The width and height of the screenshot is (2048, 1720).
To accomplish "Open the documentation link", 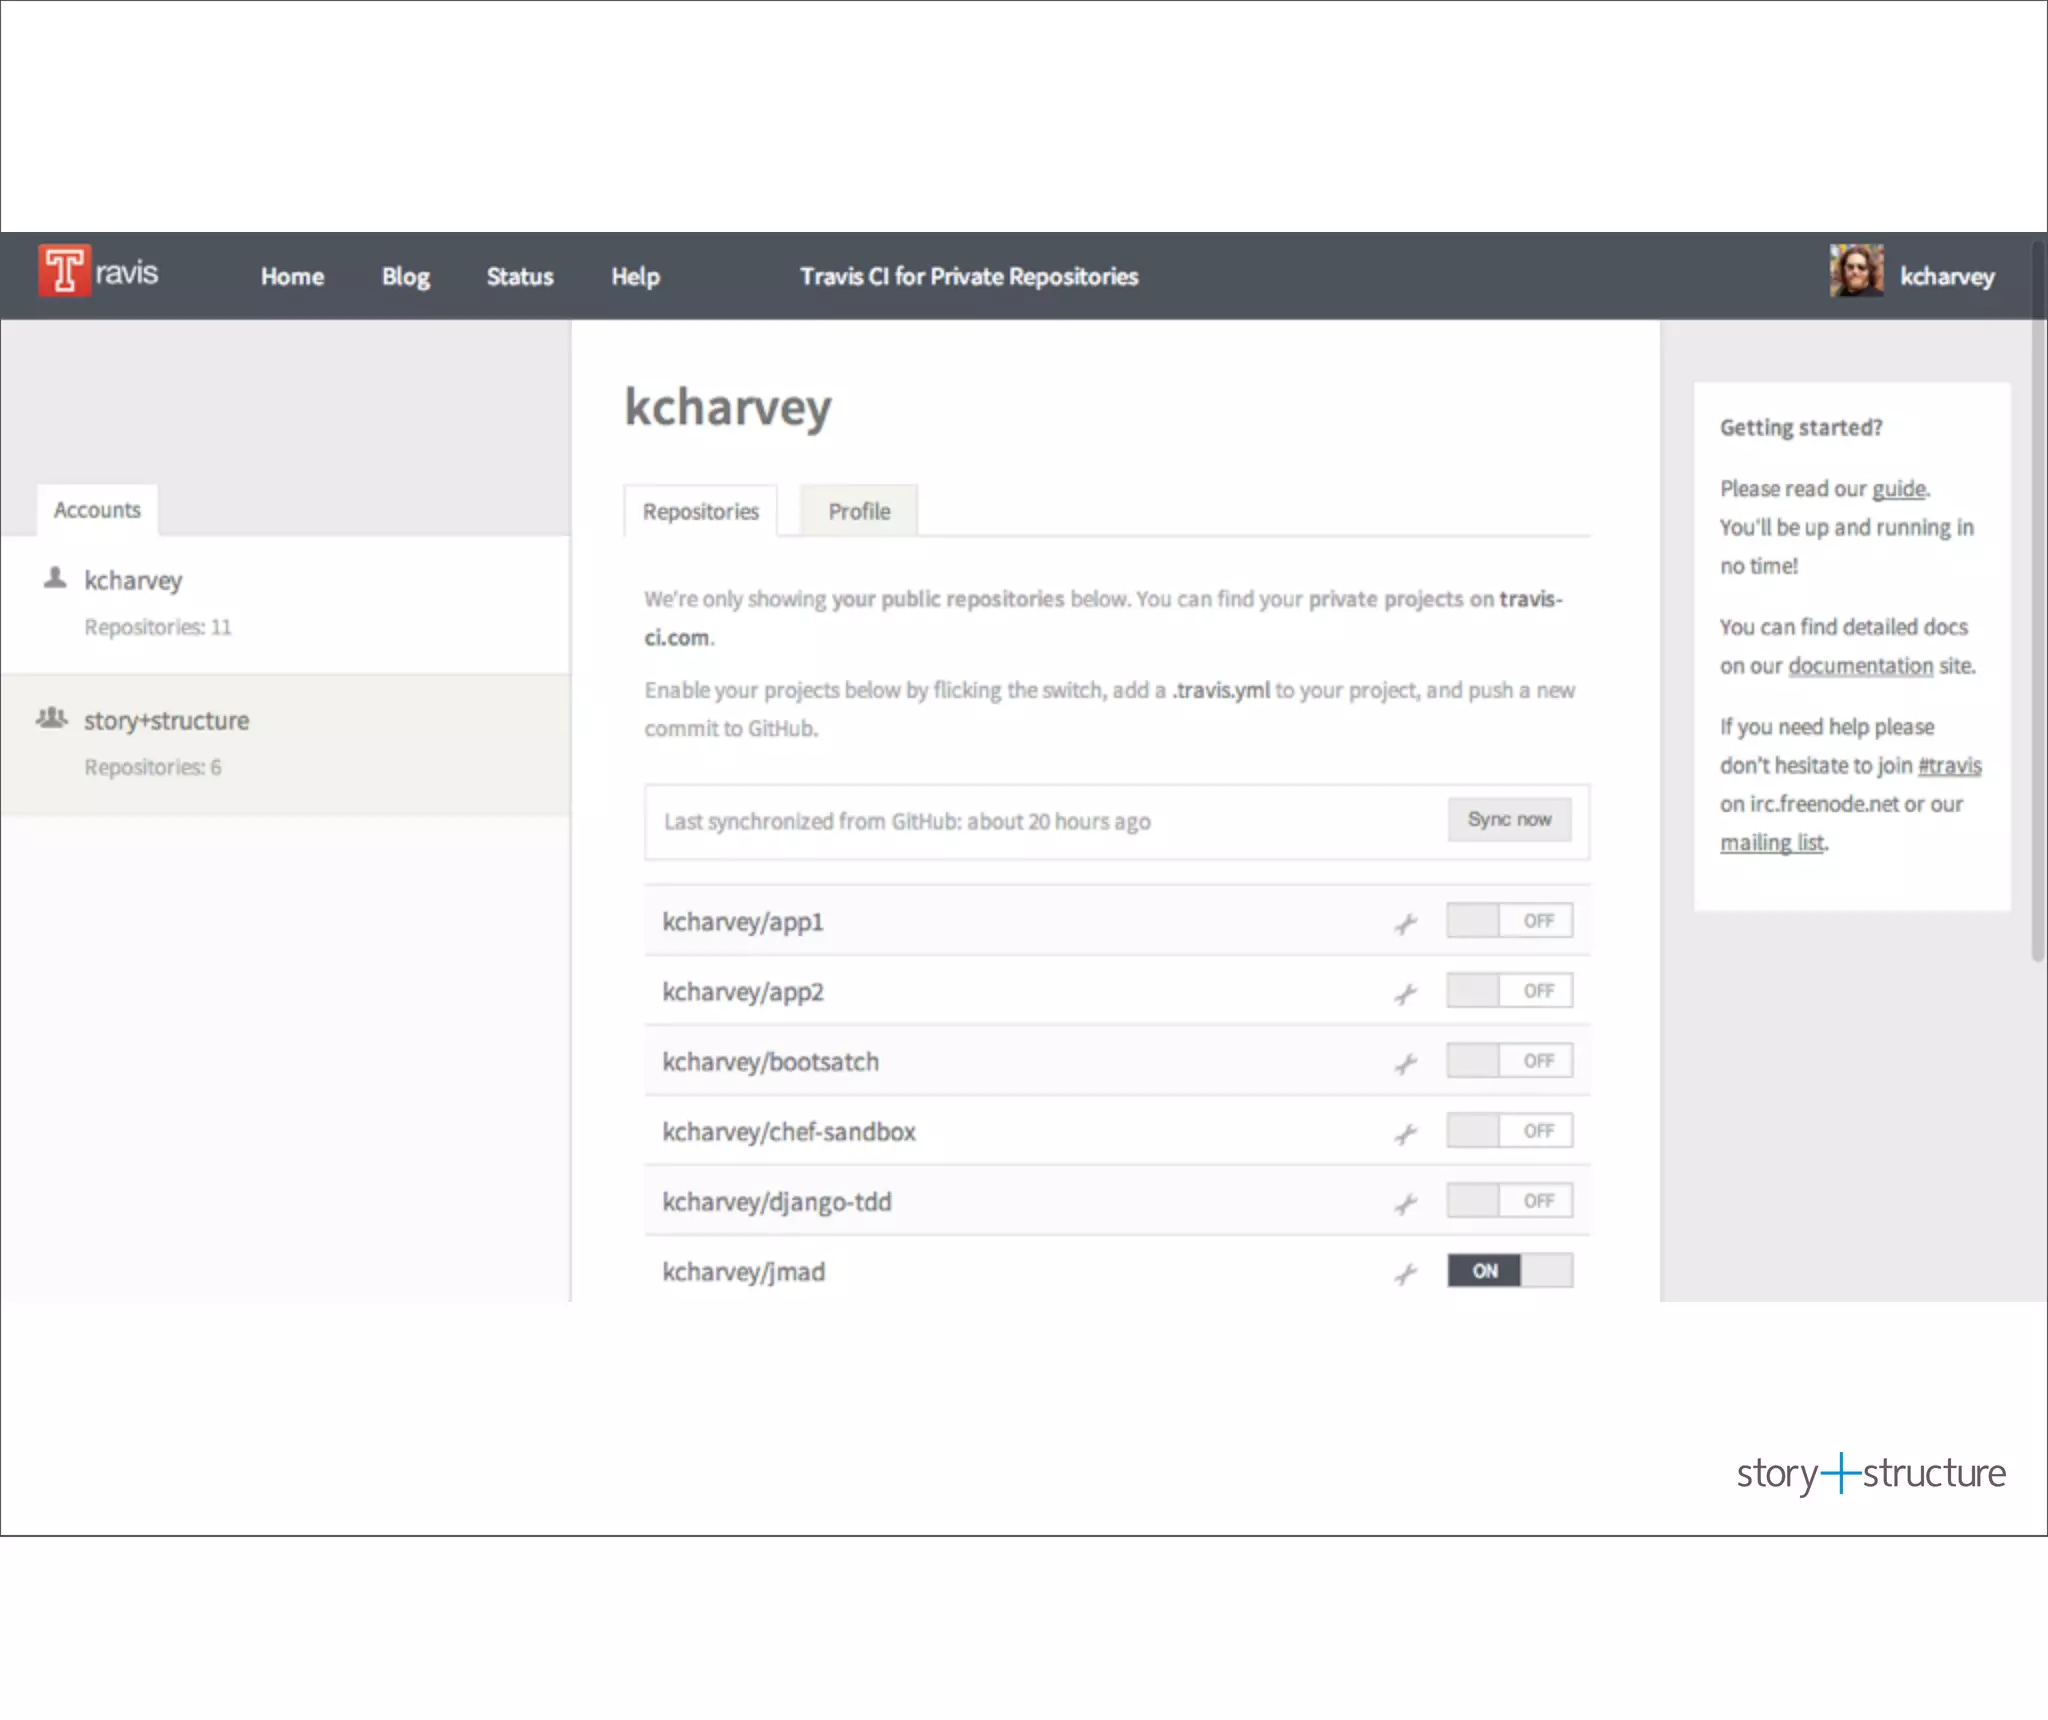I will (x=1860, y=665).
